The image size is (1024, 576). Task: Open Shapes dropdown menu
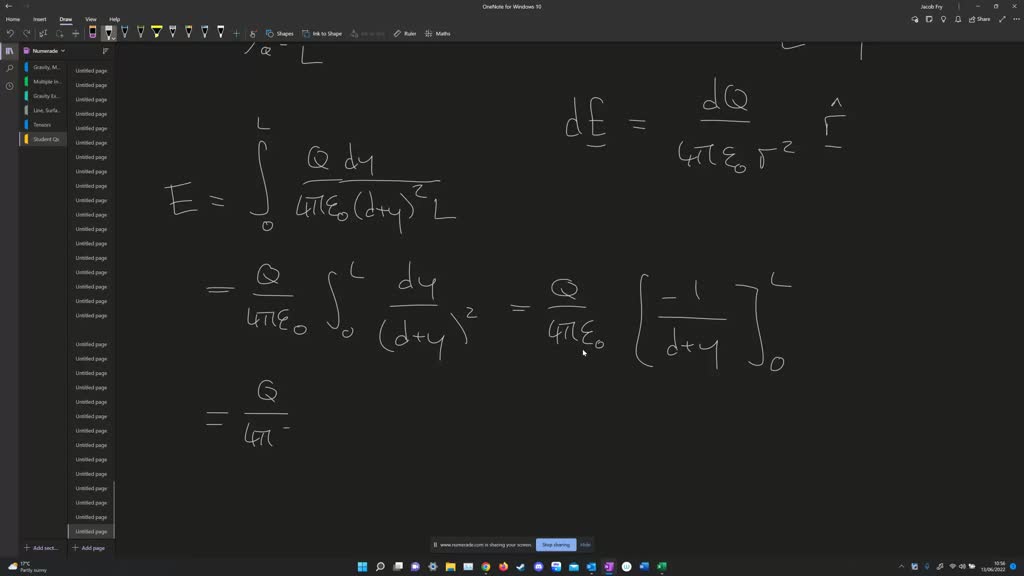click(280, 33)
